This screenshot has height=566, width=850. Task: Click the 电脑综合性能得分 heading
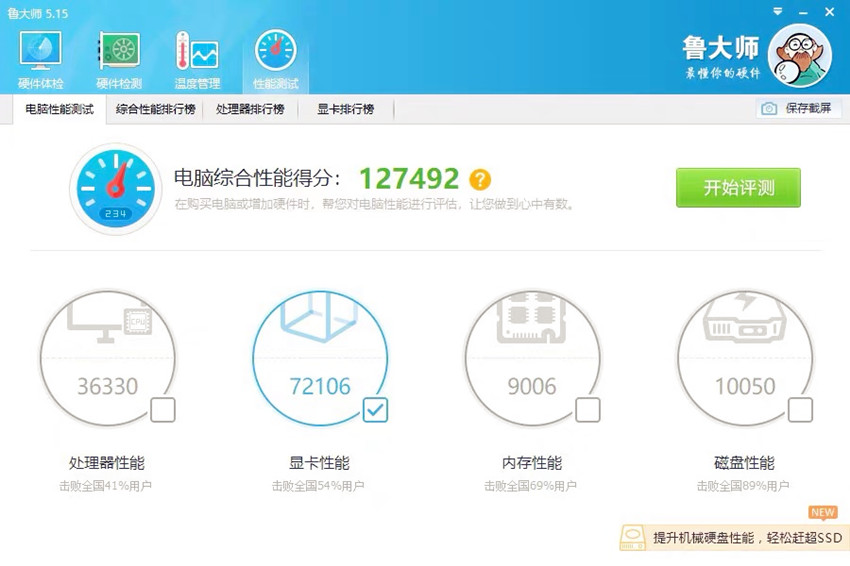[x=257, y=178]
